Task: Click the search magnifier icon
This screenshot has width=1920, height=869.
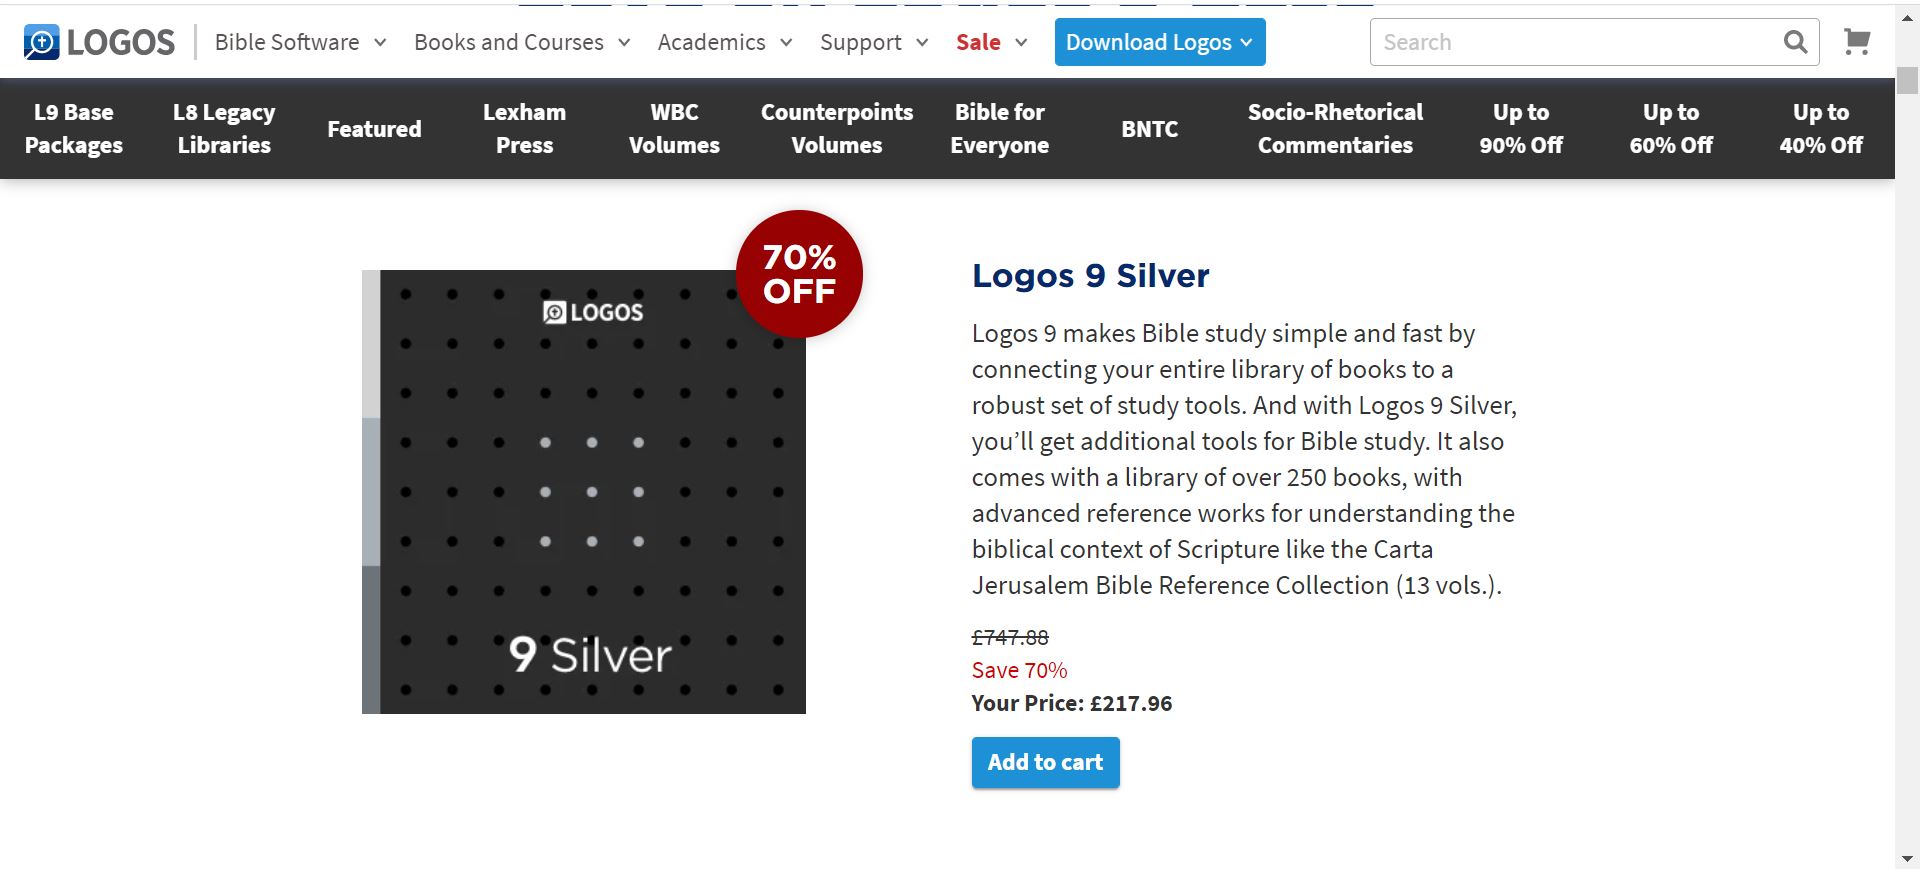Action: [x=1795, y=42]
